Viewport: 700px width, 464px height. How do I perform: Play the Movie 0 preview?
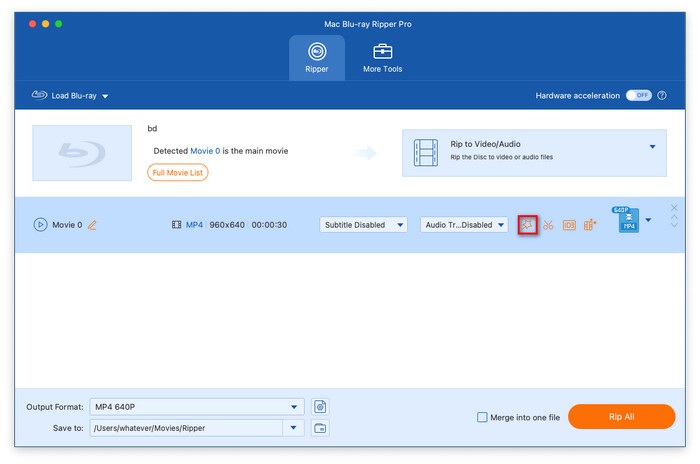coord(41,225)
